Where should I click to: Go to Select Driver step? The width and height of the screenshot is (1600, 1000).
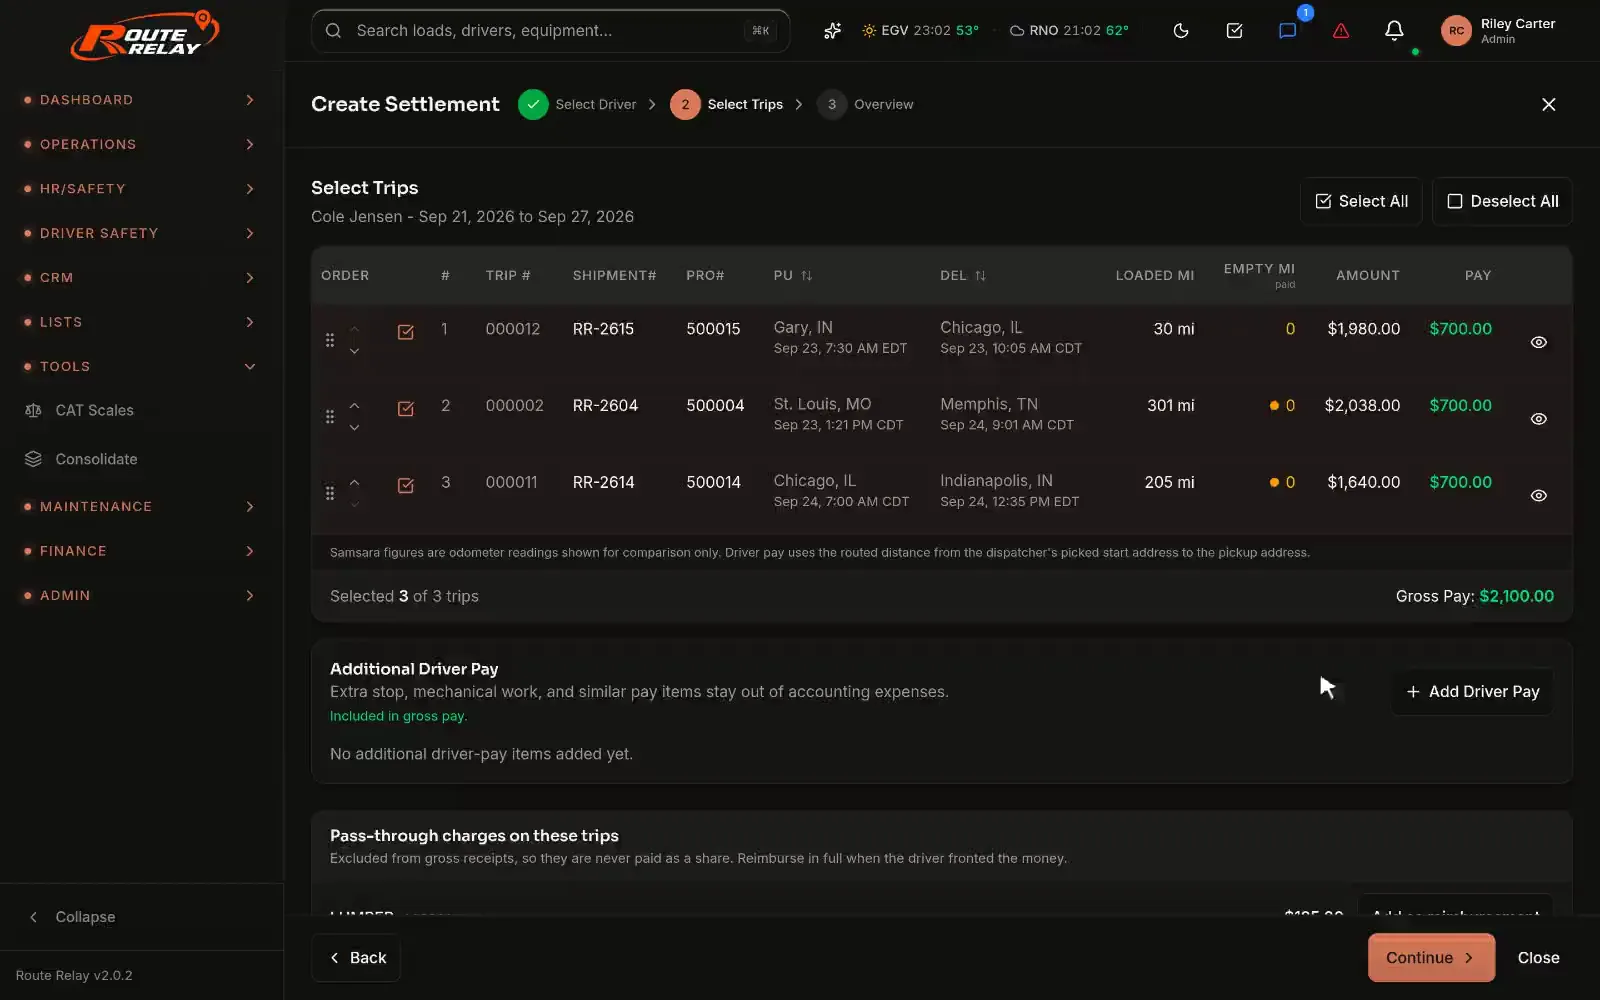tap(578, 105)
